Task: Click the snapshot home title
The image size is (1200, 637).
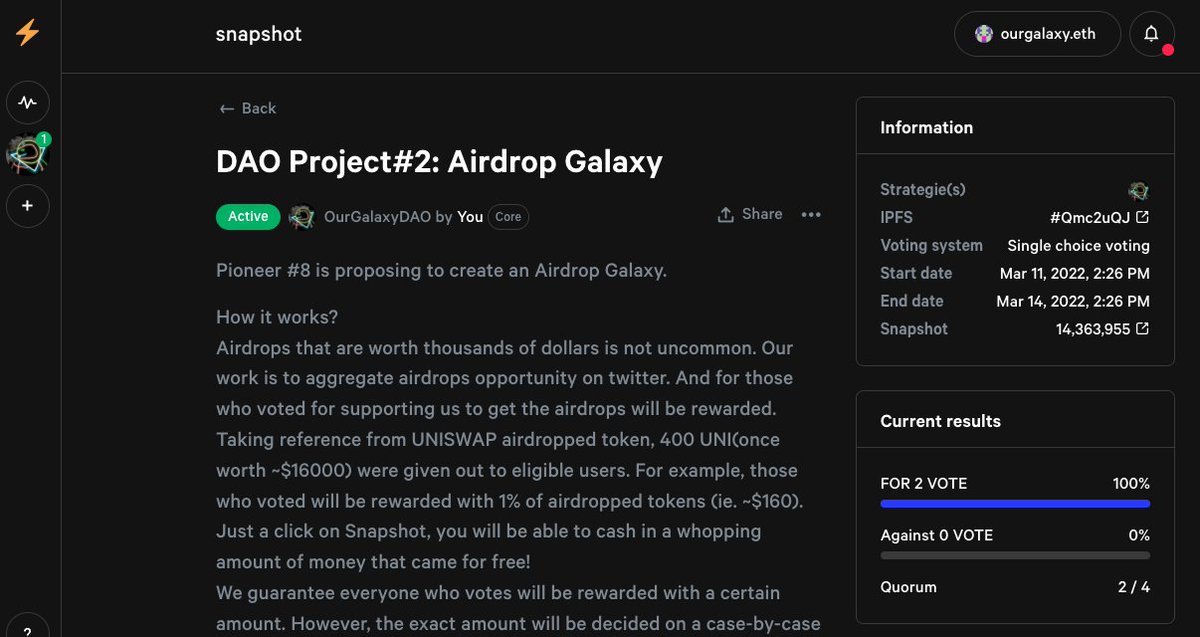Action: (x=258, y=34)
